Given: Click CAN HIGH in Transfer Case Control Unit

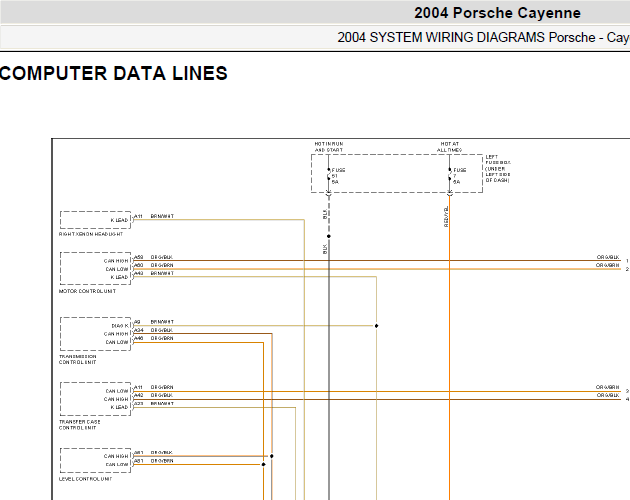Looking at the screenshot, I should tap(116, 399).
